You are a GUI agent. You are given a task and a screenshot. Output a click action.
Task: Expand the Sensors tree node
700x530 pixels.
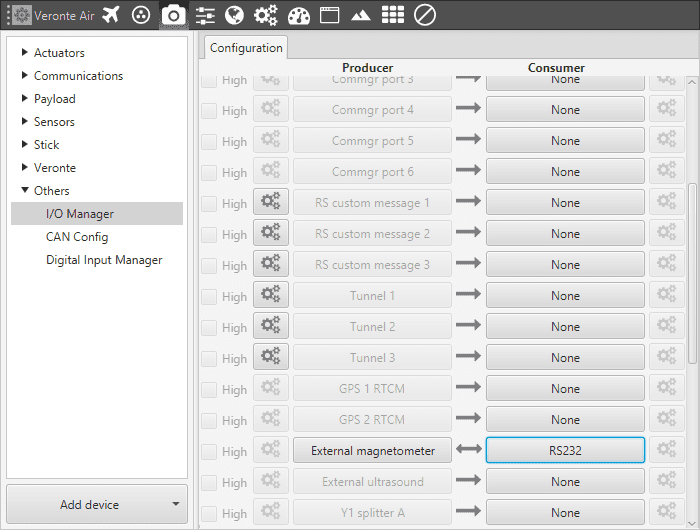click(x=25, y=121)
